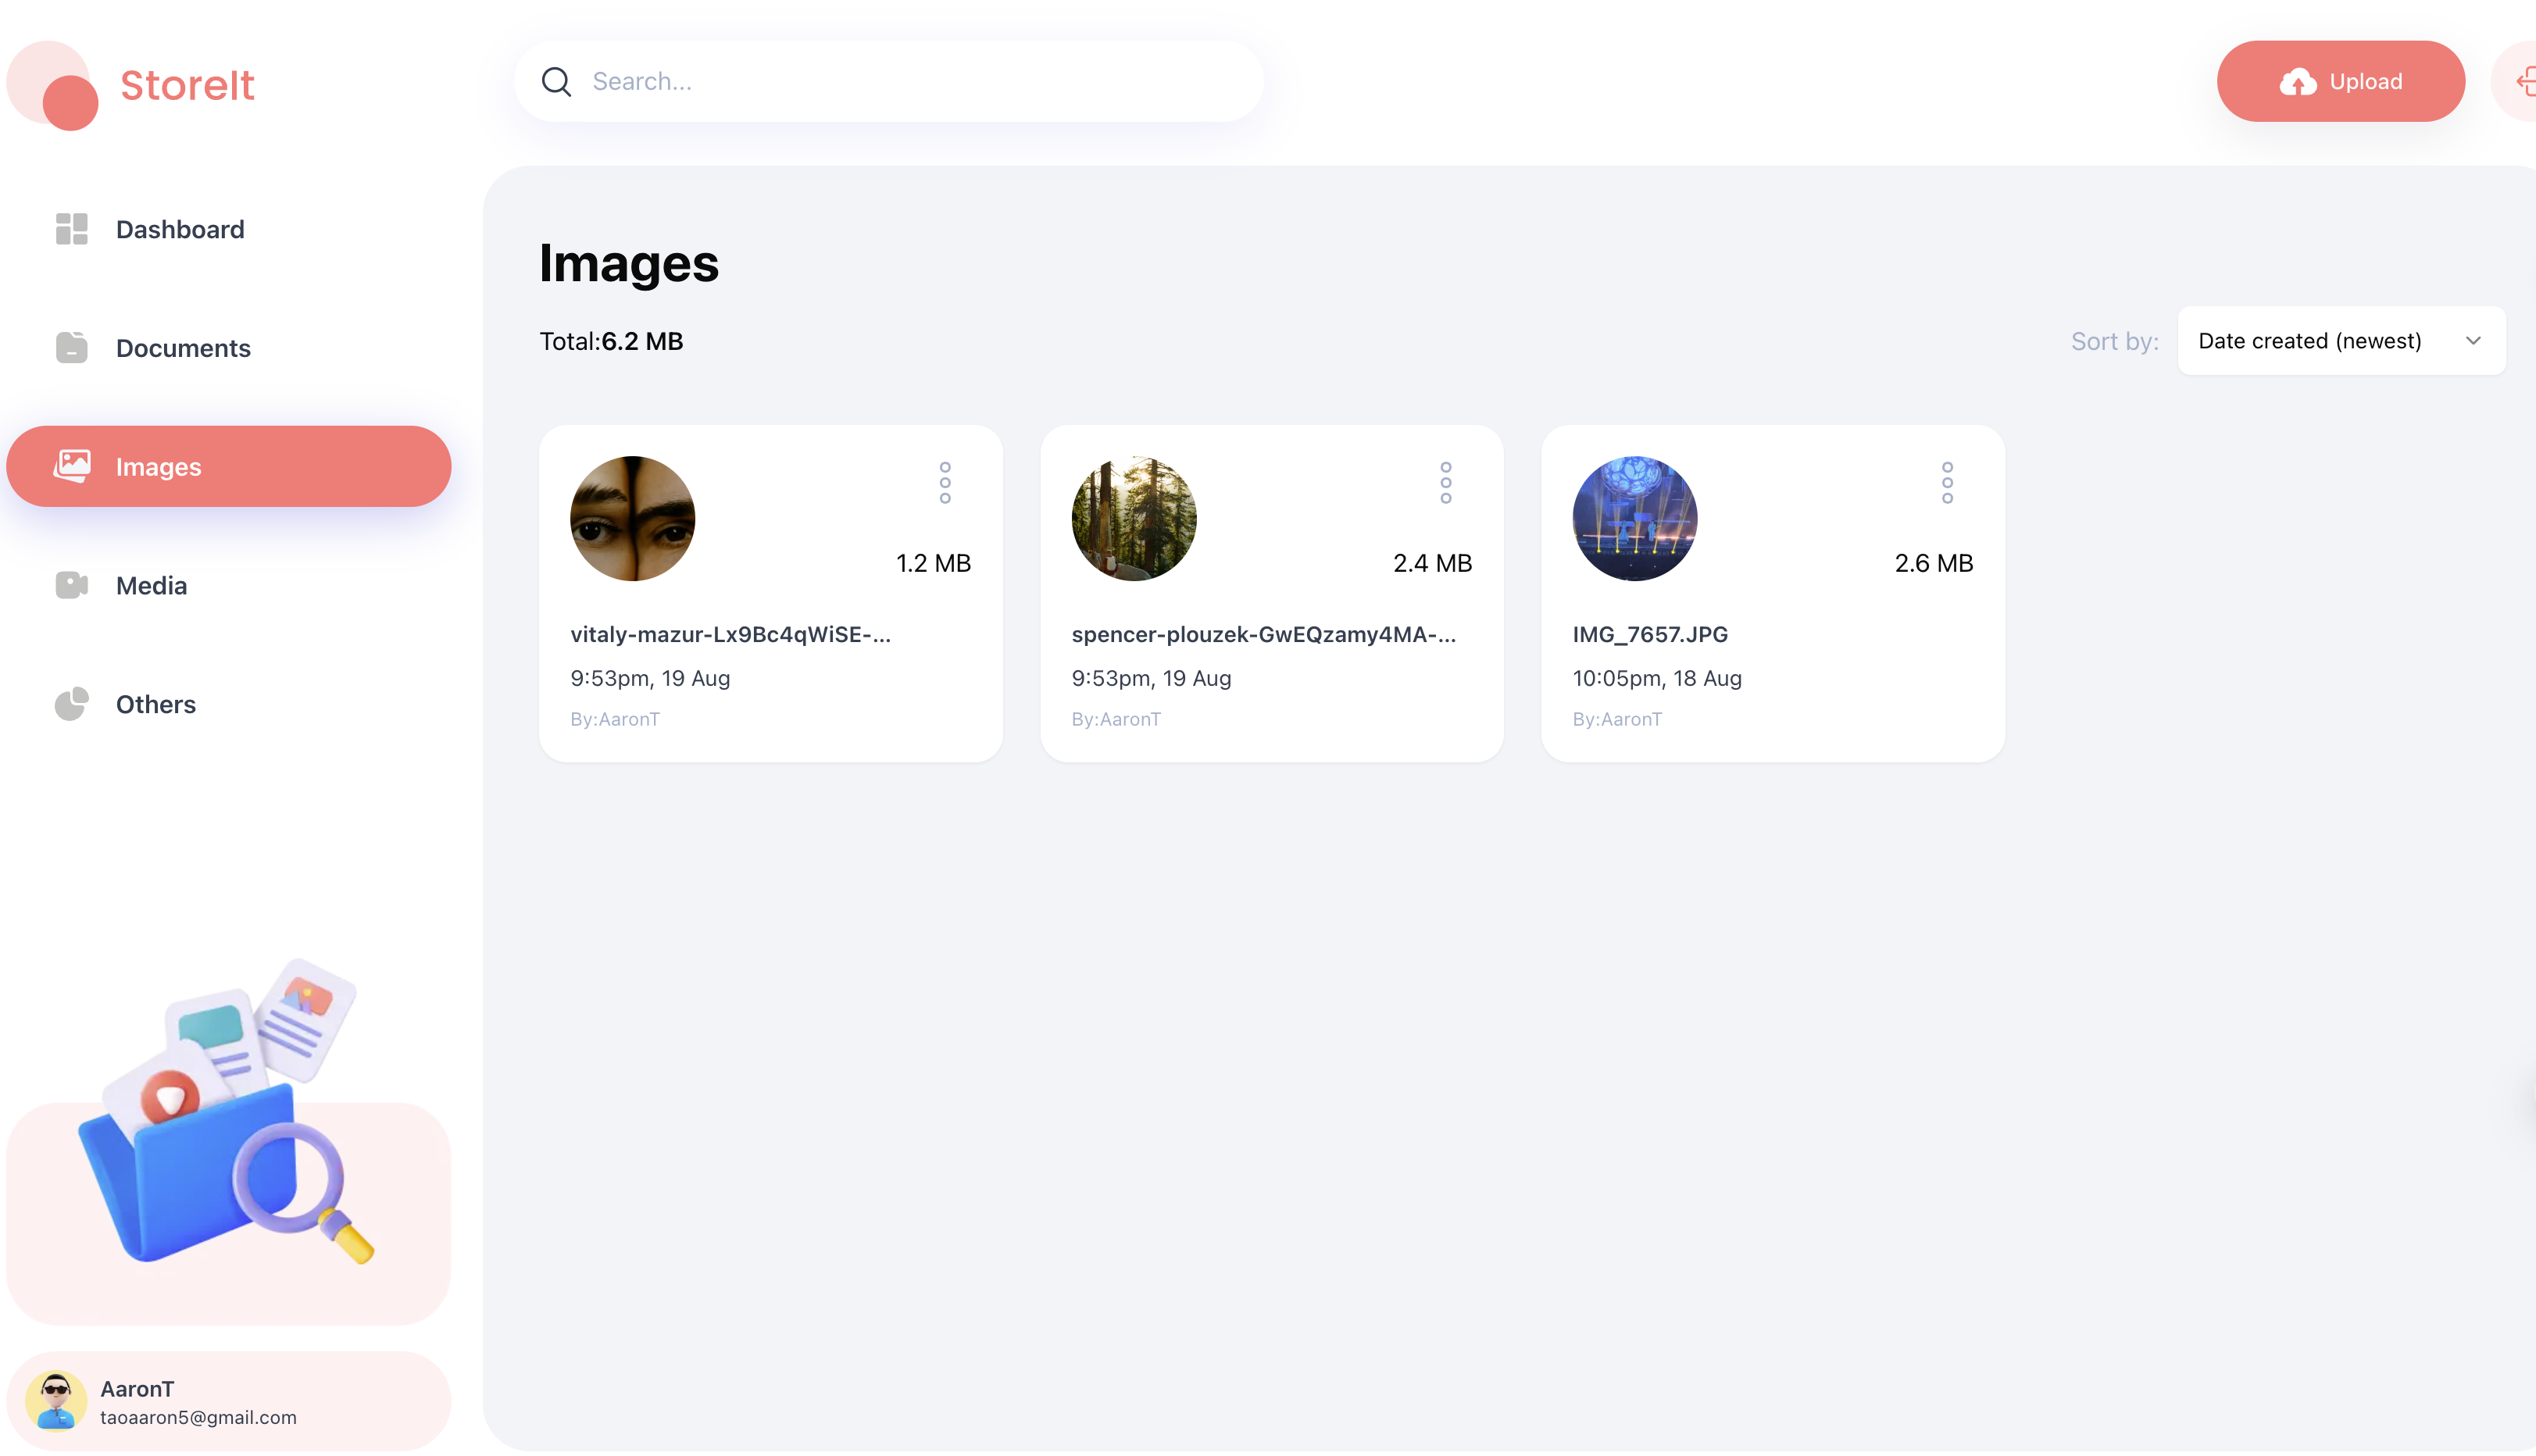This screenshot has height=1456, width=2536.
Task: Open options menu for vitaly-mazur image
Action: pyautogui.click(x=944, y=483)
